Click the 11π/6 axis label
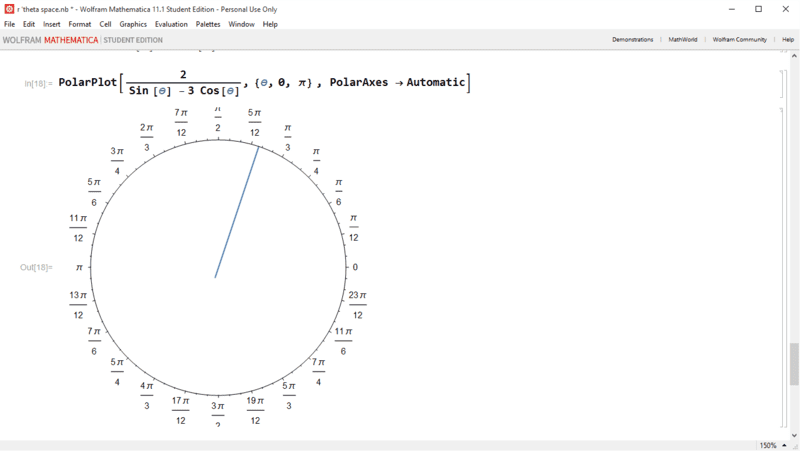This screenshot has height=451, width=800. point(343,341)
